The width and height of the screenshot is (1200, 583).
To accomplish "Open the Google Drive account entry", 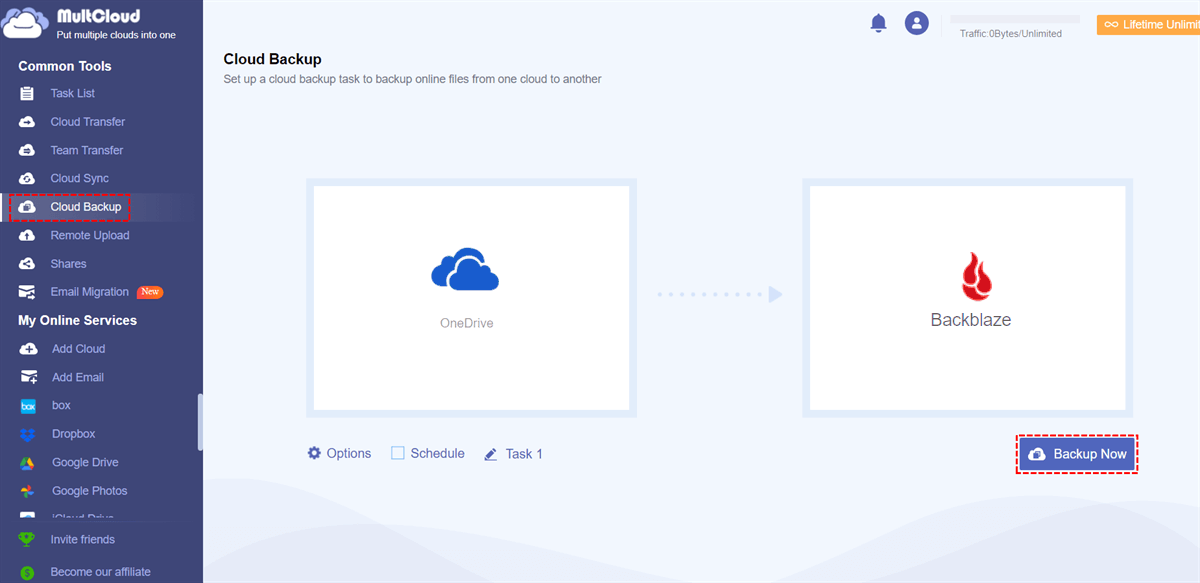I will point(85,463).
